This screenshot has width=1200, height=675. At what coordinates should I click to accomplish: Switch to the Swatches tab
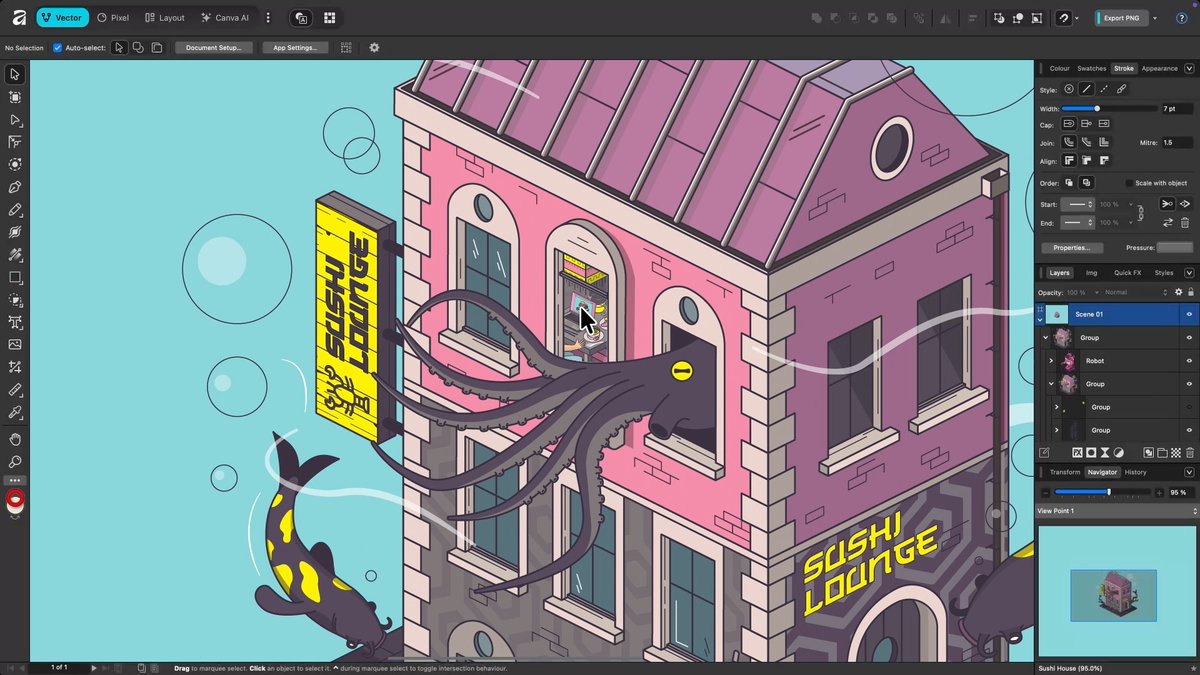pyautogui.click(x=1091, y=68)
